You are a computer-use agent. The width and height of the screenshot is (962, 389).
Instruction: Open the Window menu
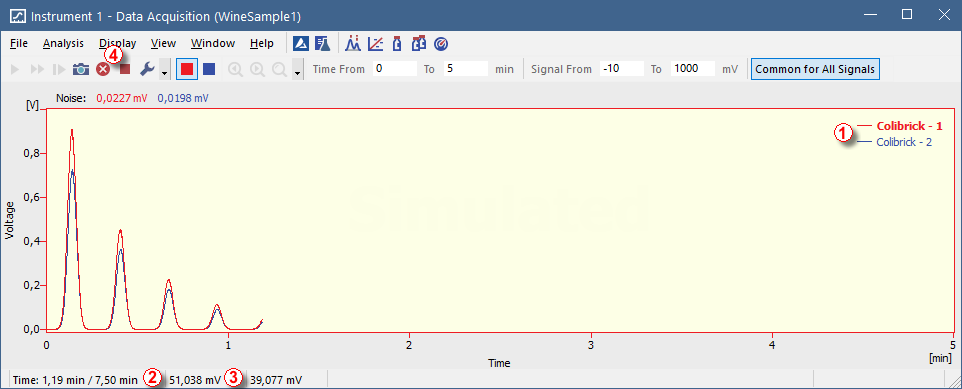pyautogui.click(x=213, y=44)
